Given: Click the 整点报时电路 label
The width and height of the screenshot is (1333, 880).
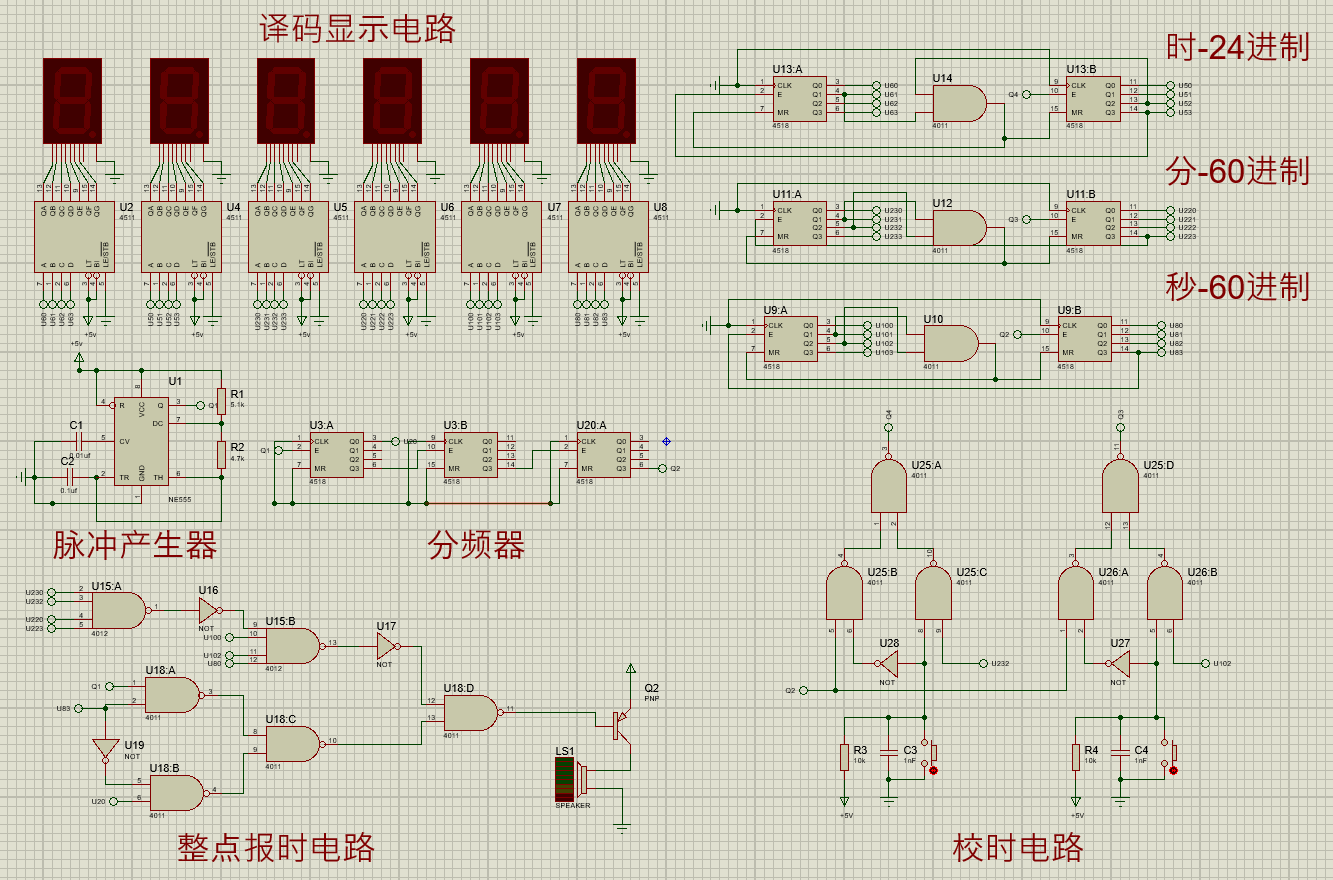Looking at the screenshot, I should (276, 847).
